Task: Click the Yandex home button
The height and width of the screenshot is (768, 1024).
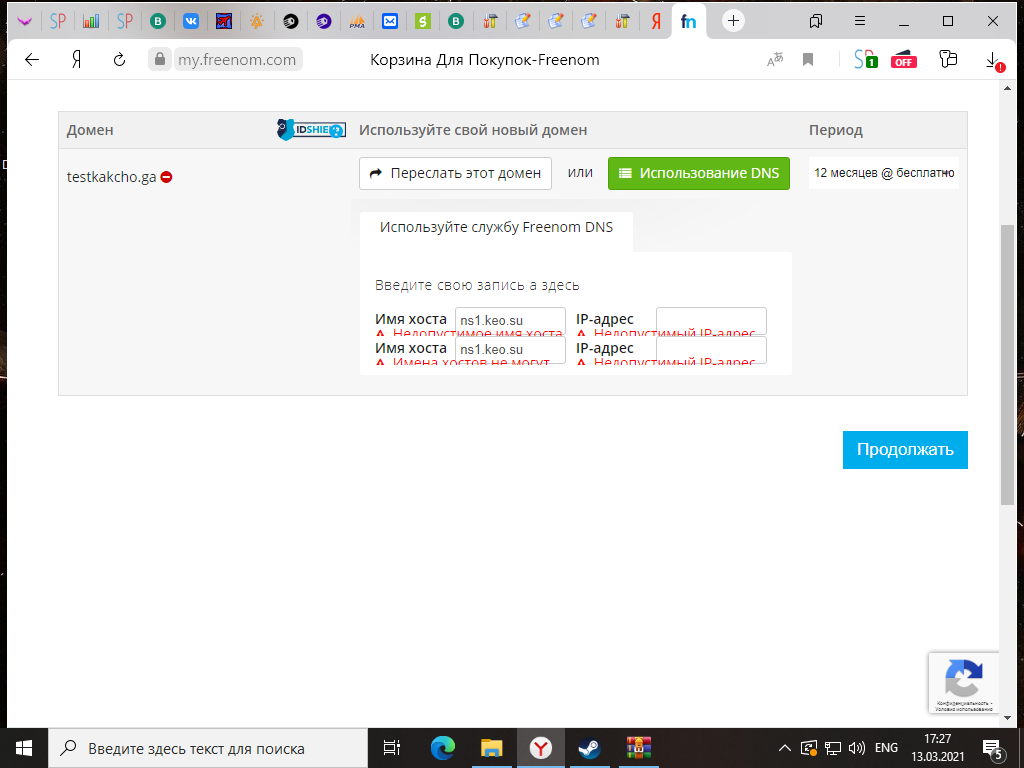Action: click(x=76, y=60)
